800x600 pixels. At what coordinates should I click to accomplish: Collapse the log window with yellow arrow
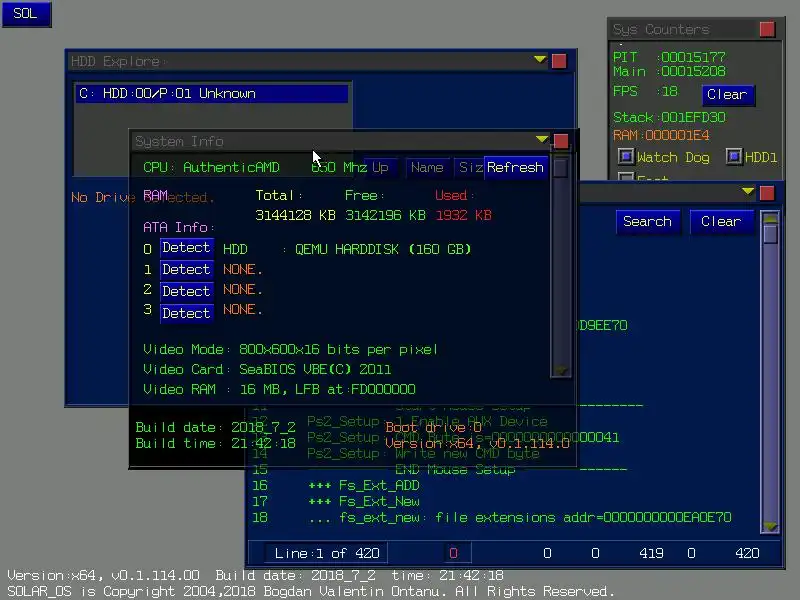(747, 192)
